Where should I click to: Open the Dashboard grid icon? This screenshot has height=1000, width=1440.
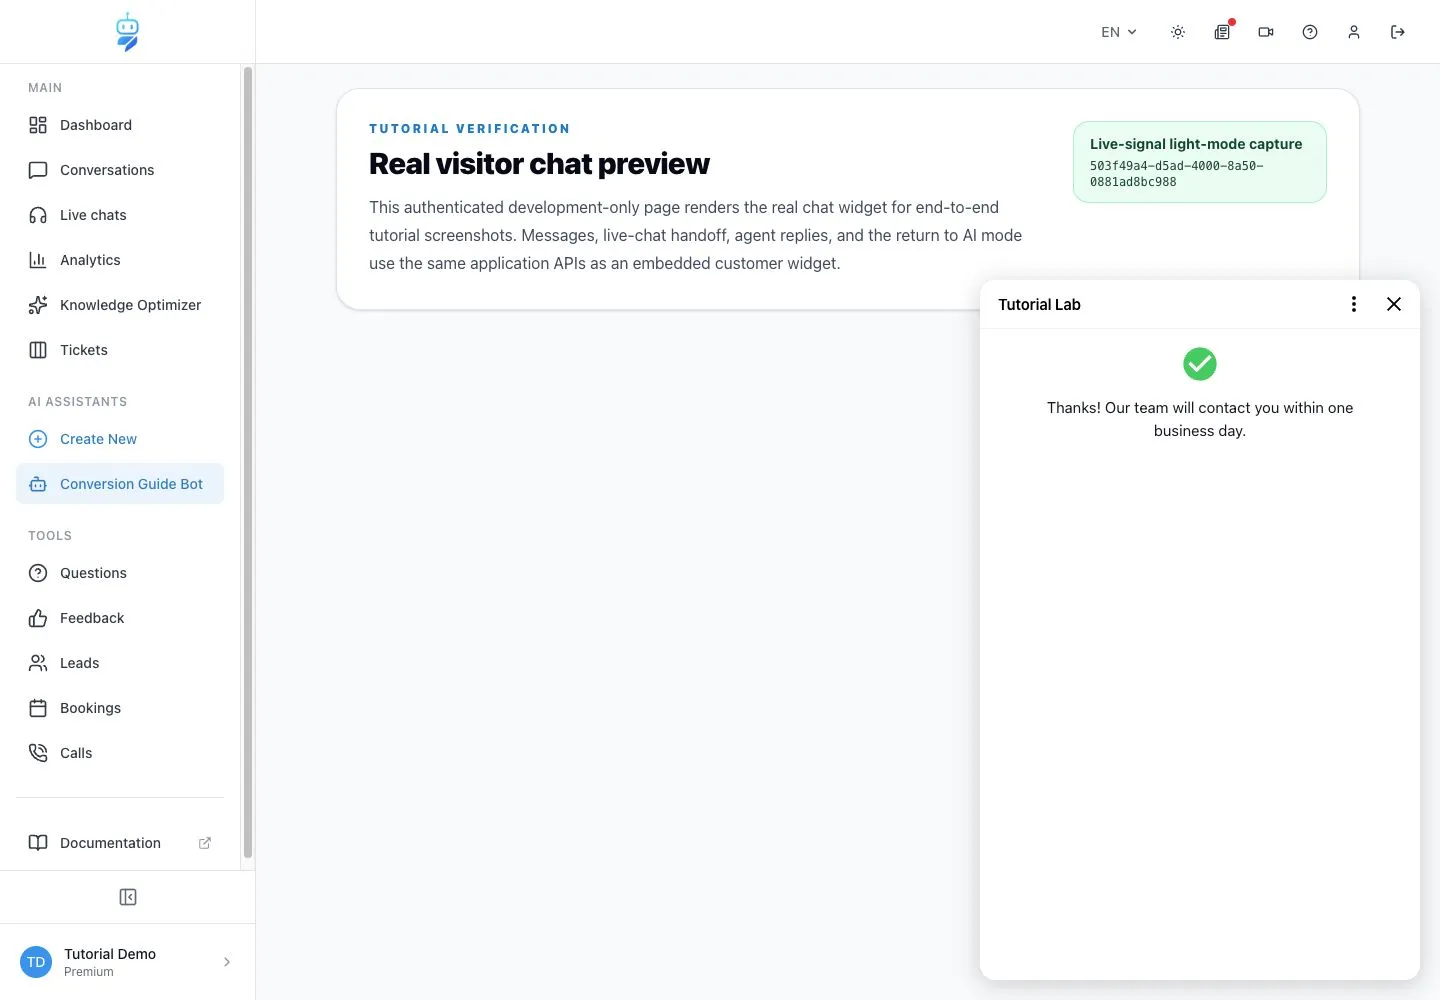click(38, 125)
